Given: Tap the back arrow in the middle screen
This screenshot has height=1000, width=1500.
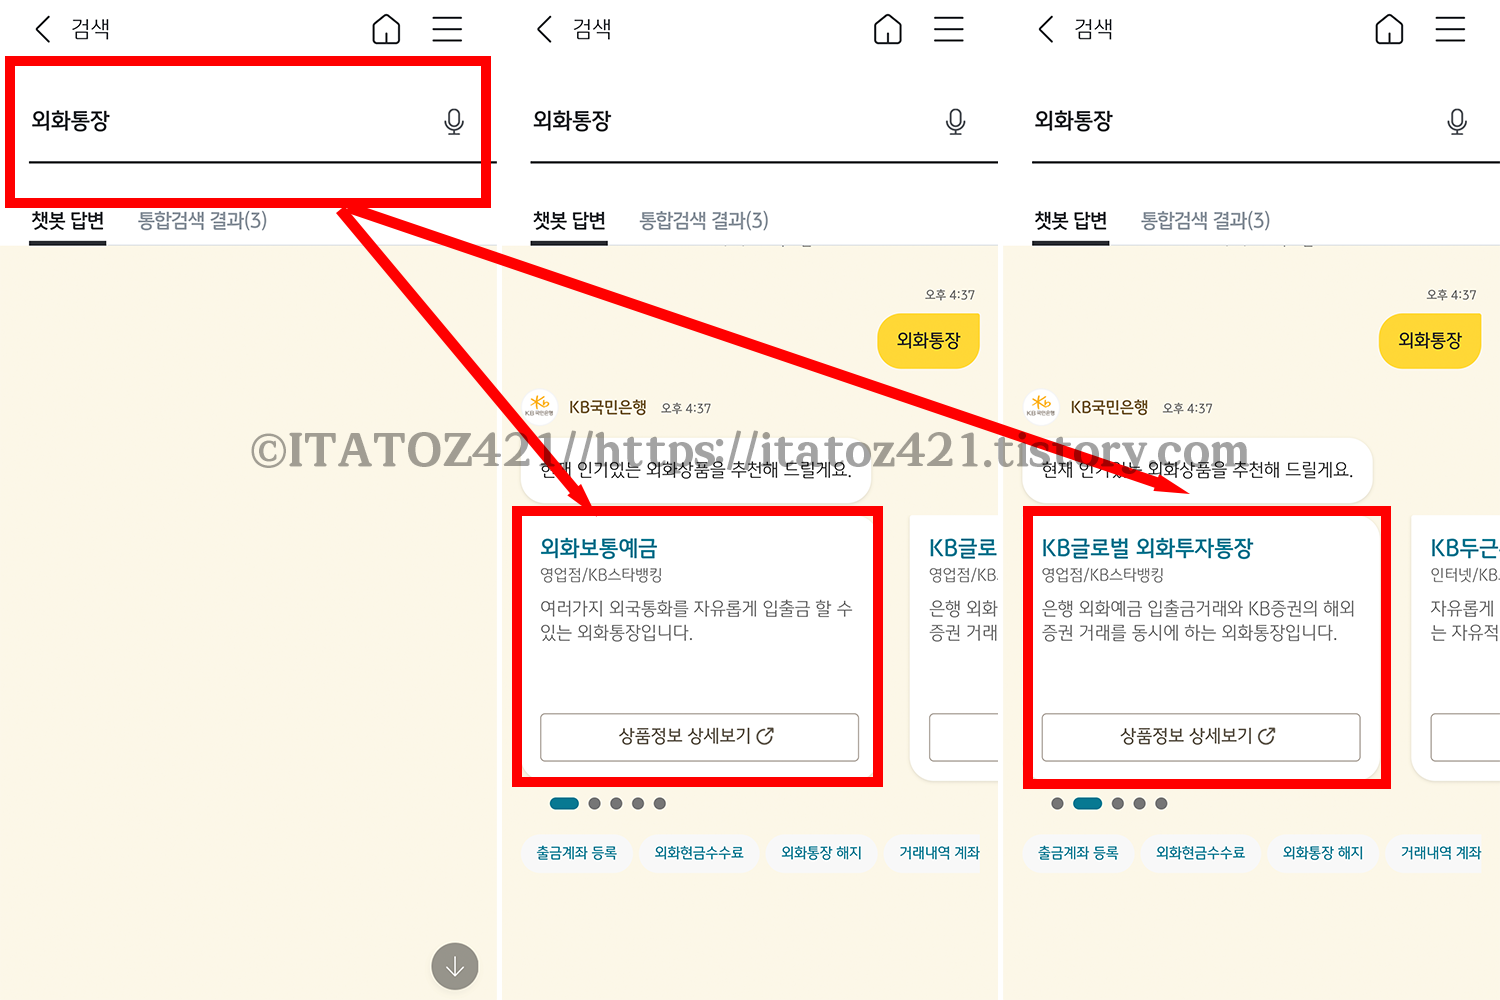Looking at the screenshot, I should click(544, 29).
